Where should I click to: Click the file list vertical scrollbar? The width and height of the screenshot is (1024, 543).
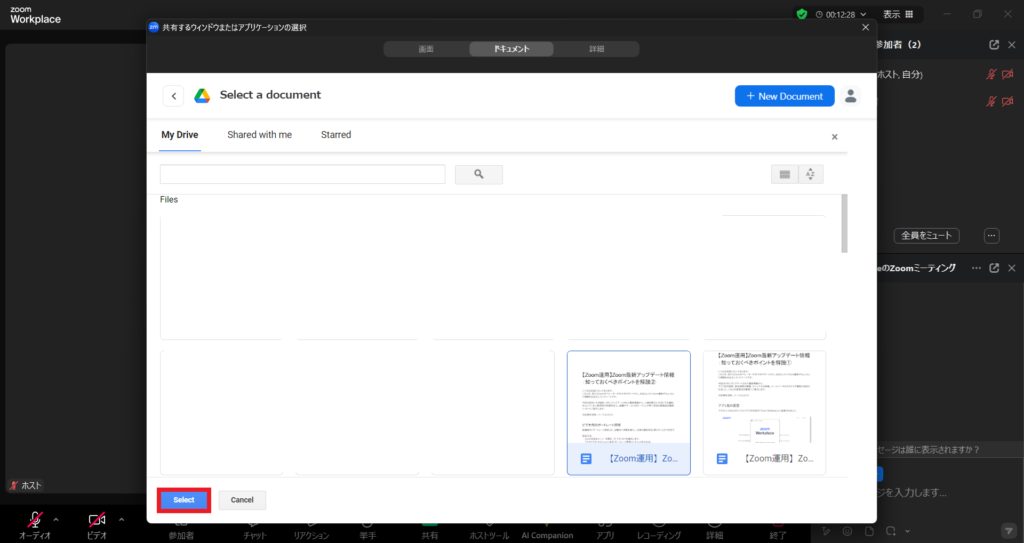844,224
